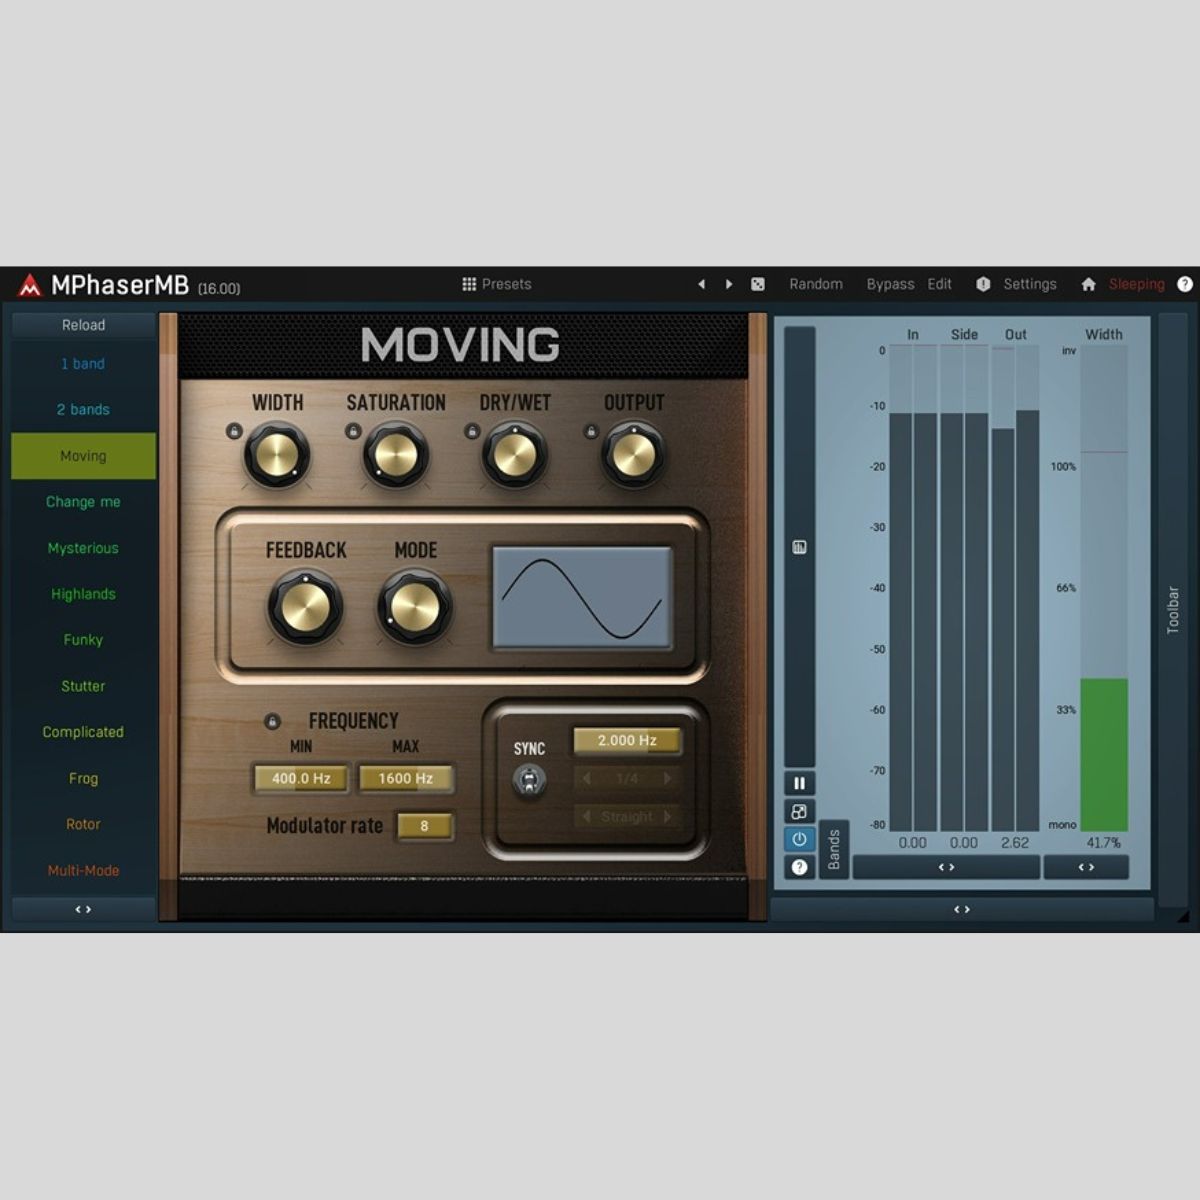Click the SATURATION knob
Viewport: 1200px width, 1200px height.
pos(395,455)
